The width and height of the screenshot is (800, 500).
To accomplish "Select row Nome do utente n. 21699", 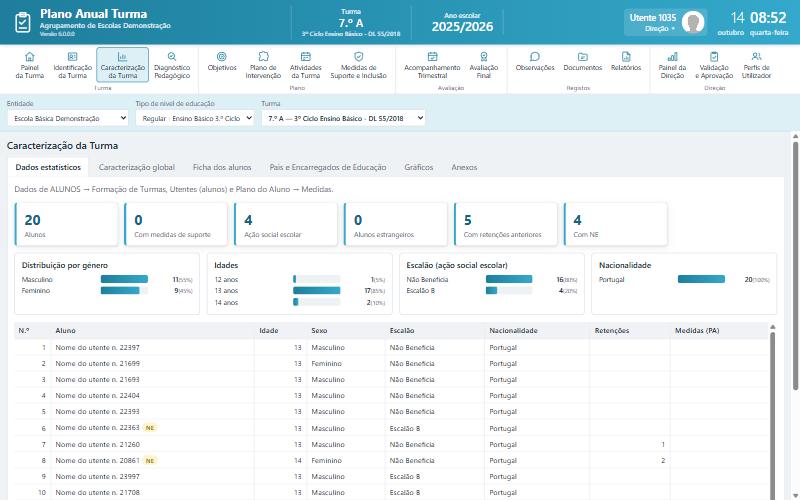I will (391, 364).
